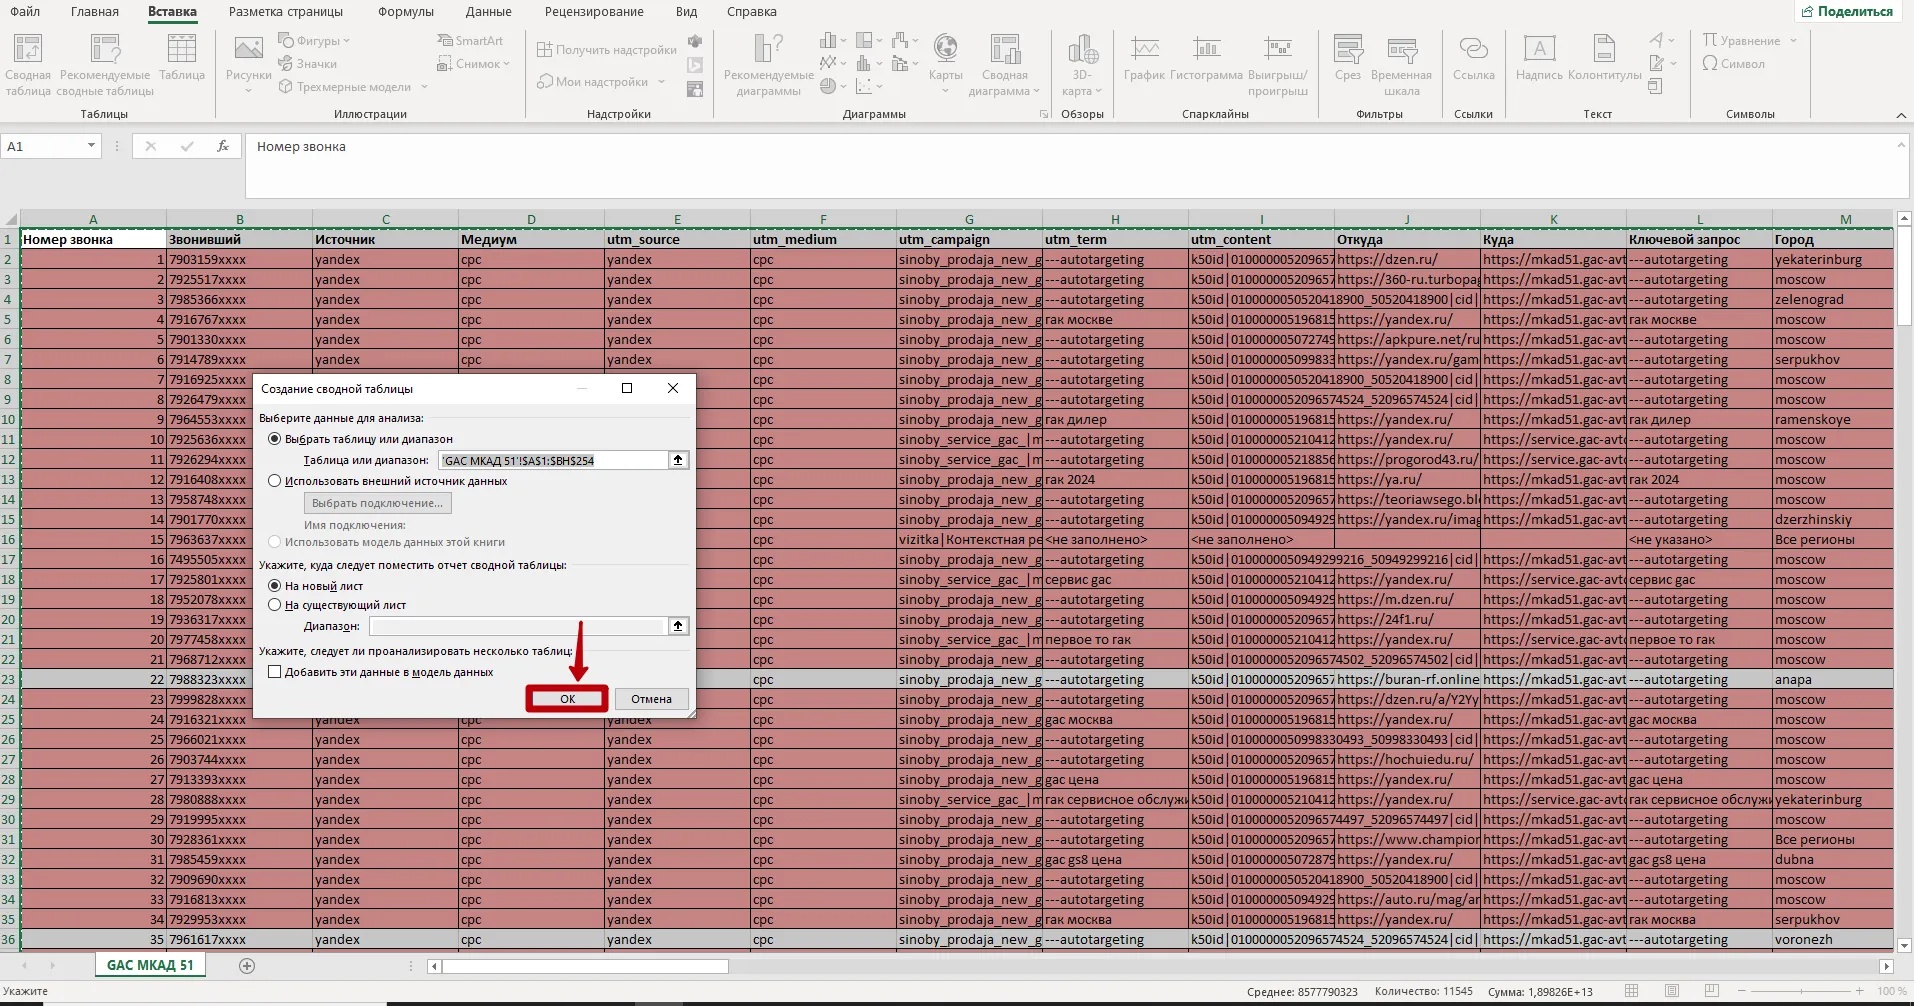Expand the Уравнение (Equation) dropdown
Viewport: 1914px width, 1006px height.
[x=1793, y=41]
